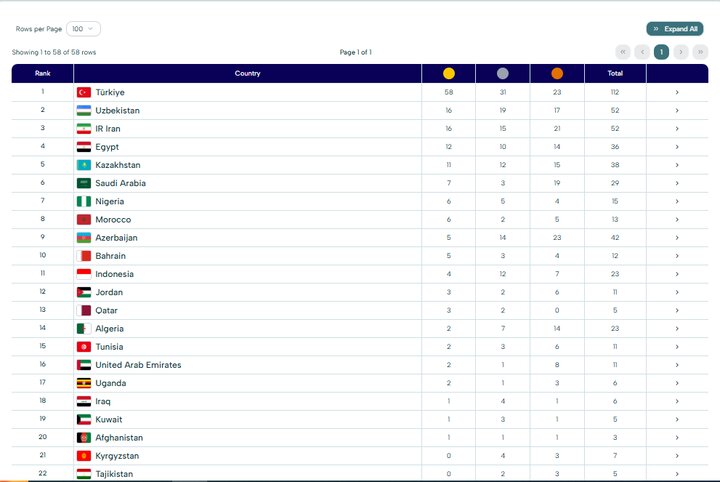The height and width of the screenshot is (482, 720).
Task: Click the Uzbekistan flag icon
Action: [x=84, y=110]
